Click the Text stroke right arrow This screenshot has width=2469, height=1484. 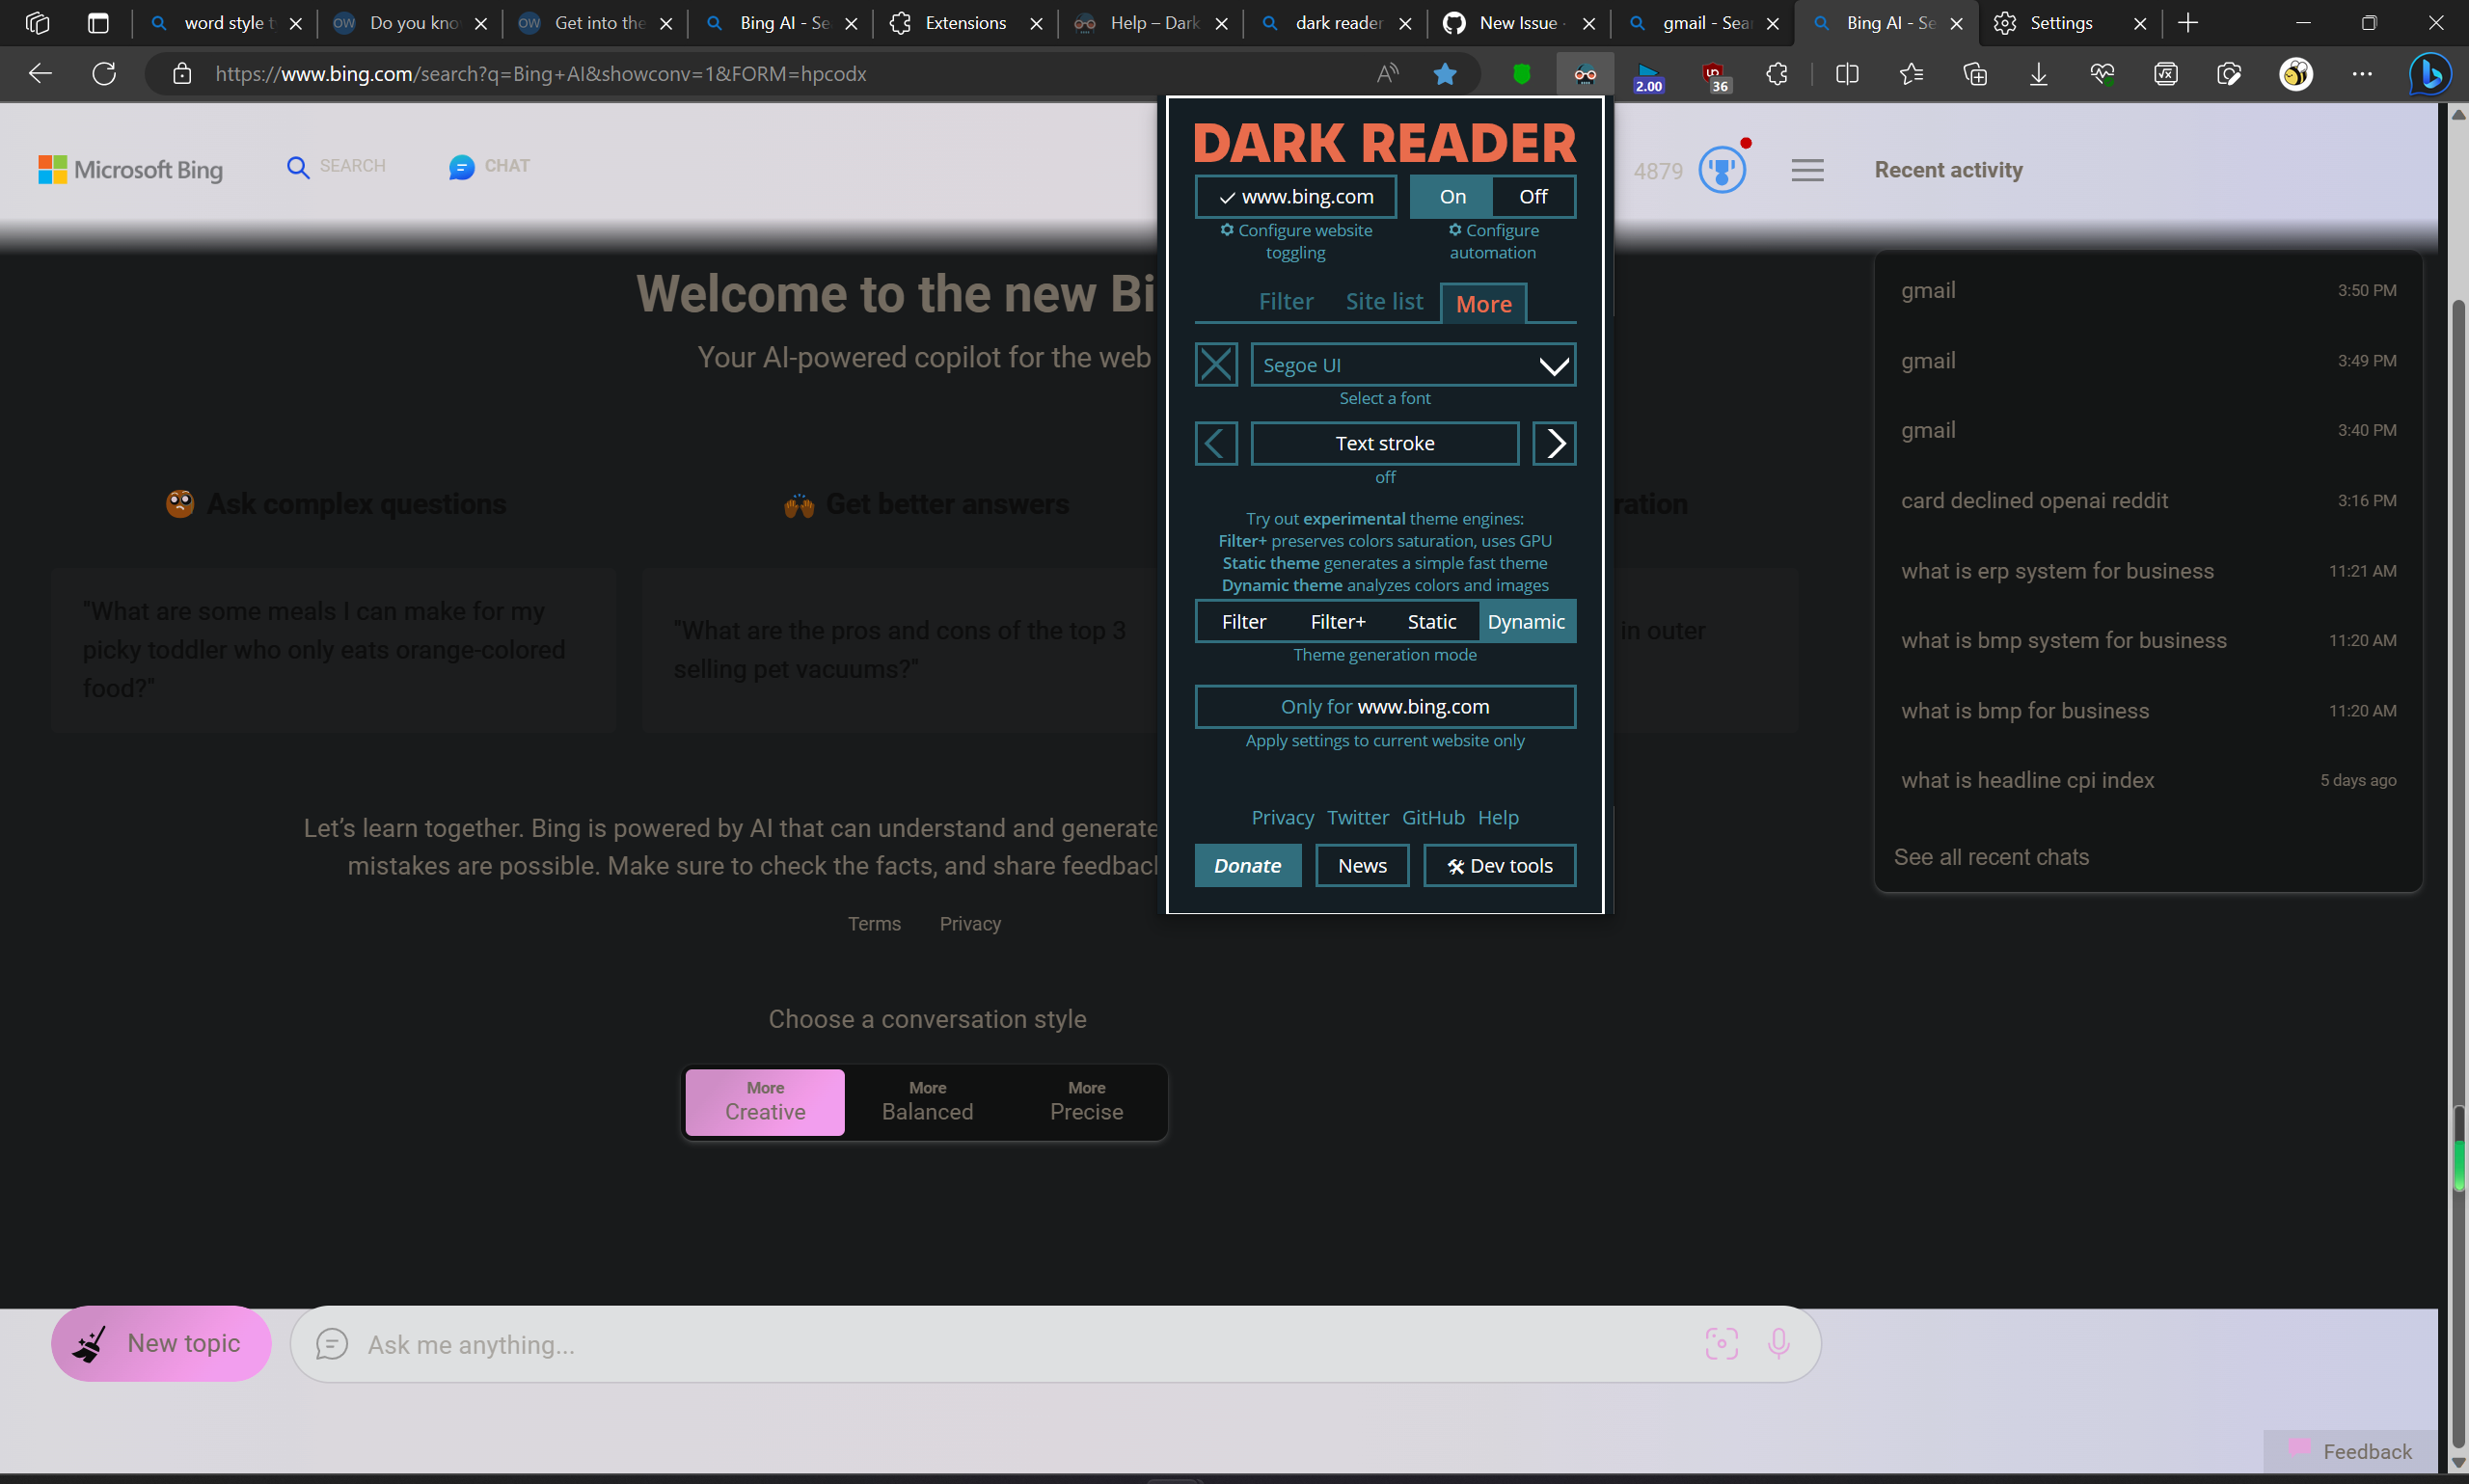click(x=1553, y=443)
